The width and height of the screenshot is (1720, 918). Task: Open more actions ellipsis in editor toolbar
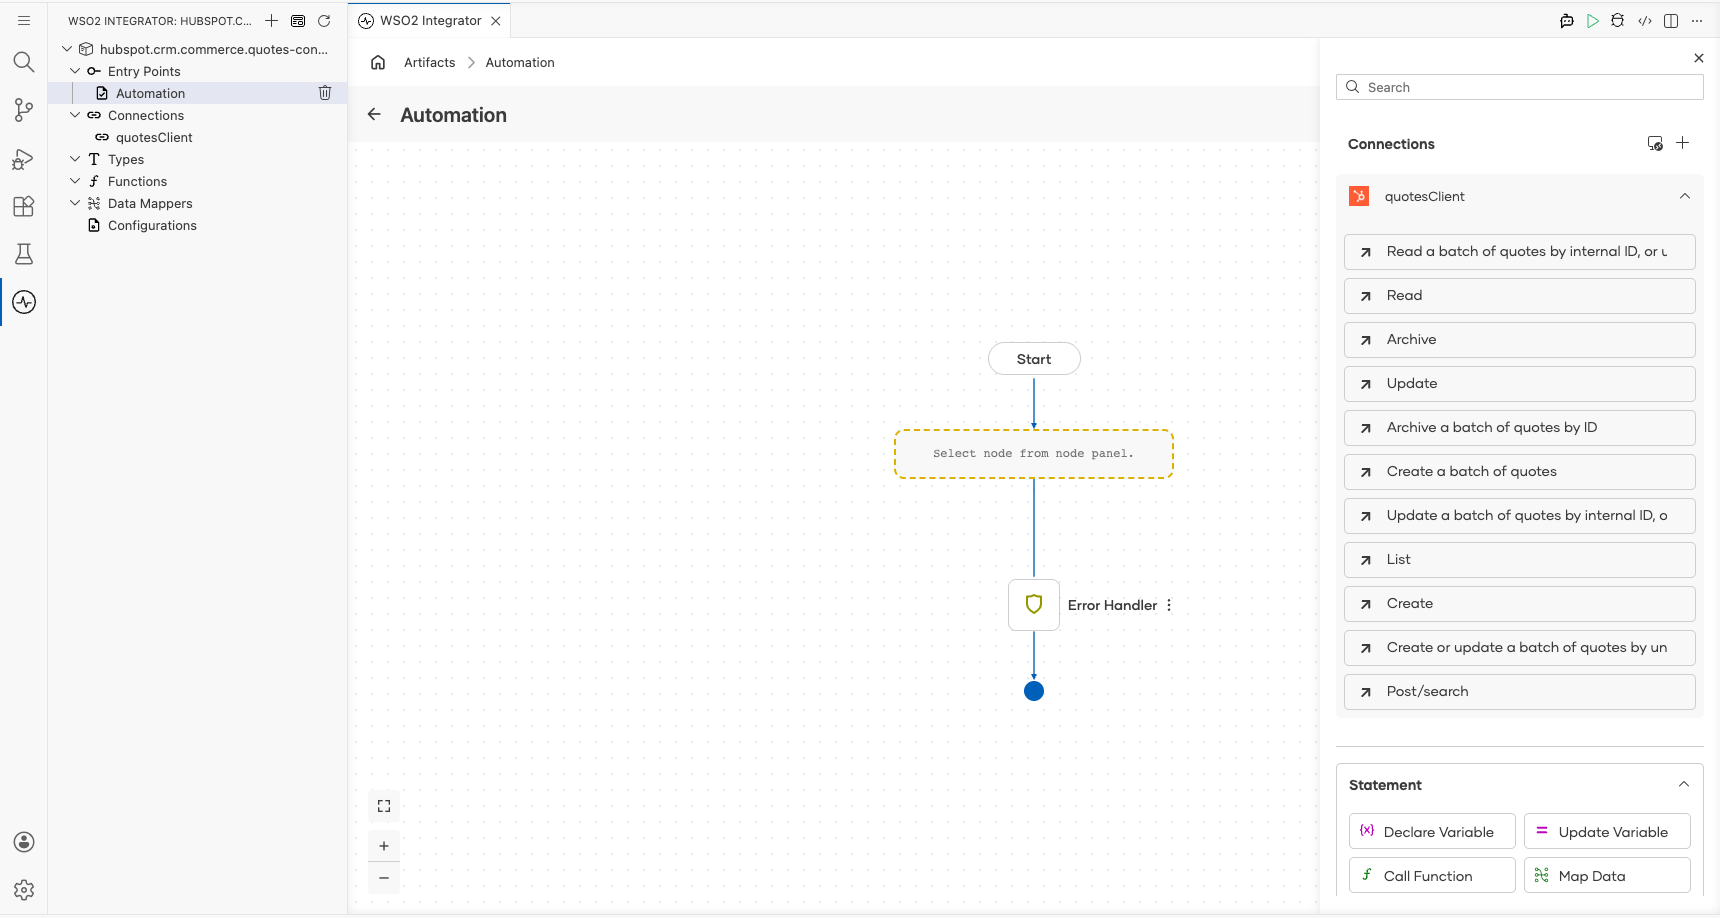coord(1697,20)
